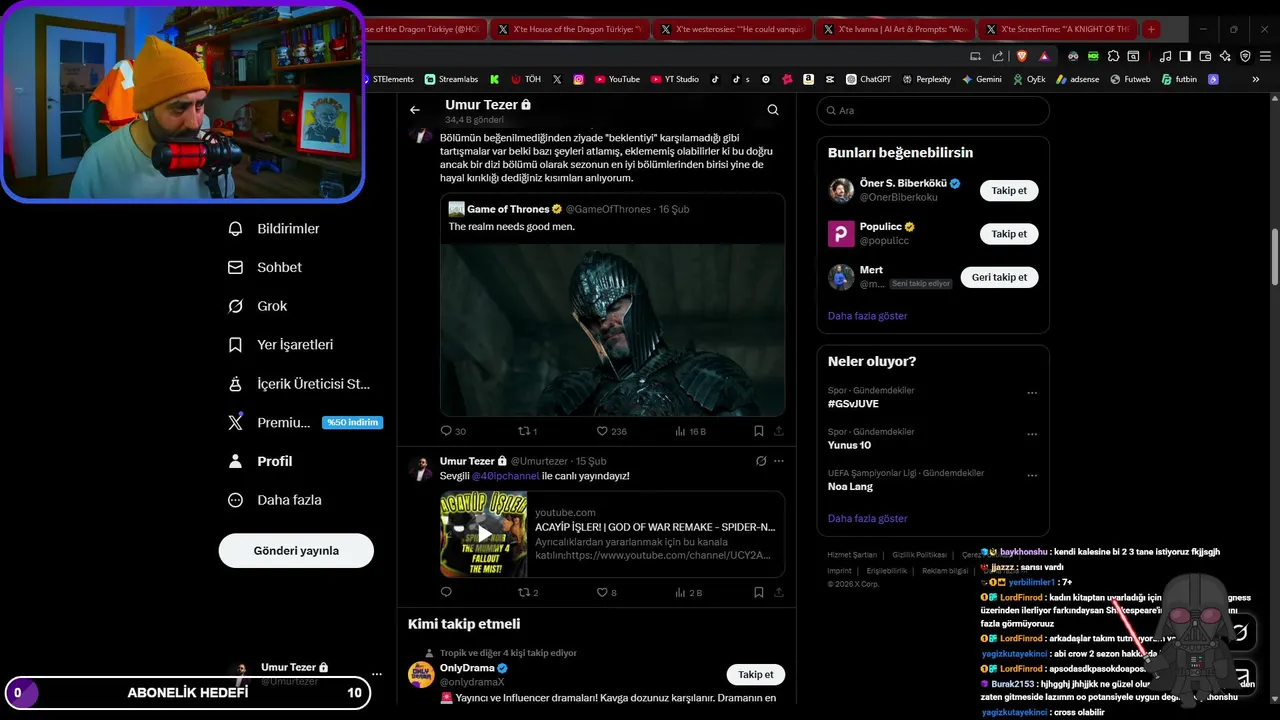Open Gizlilik Politikası footer link
The width and height of the screenshot is (1280, 720).
[919, 555]
